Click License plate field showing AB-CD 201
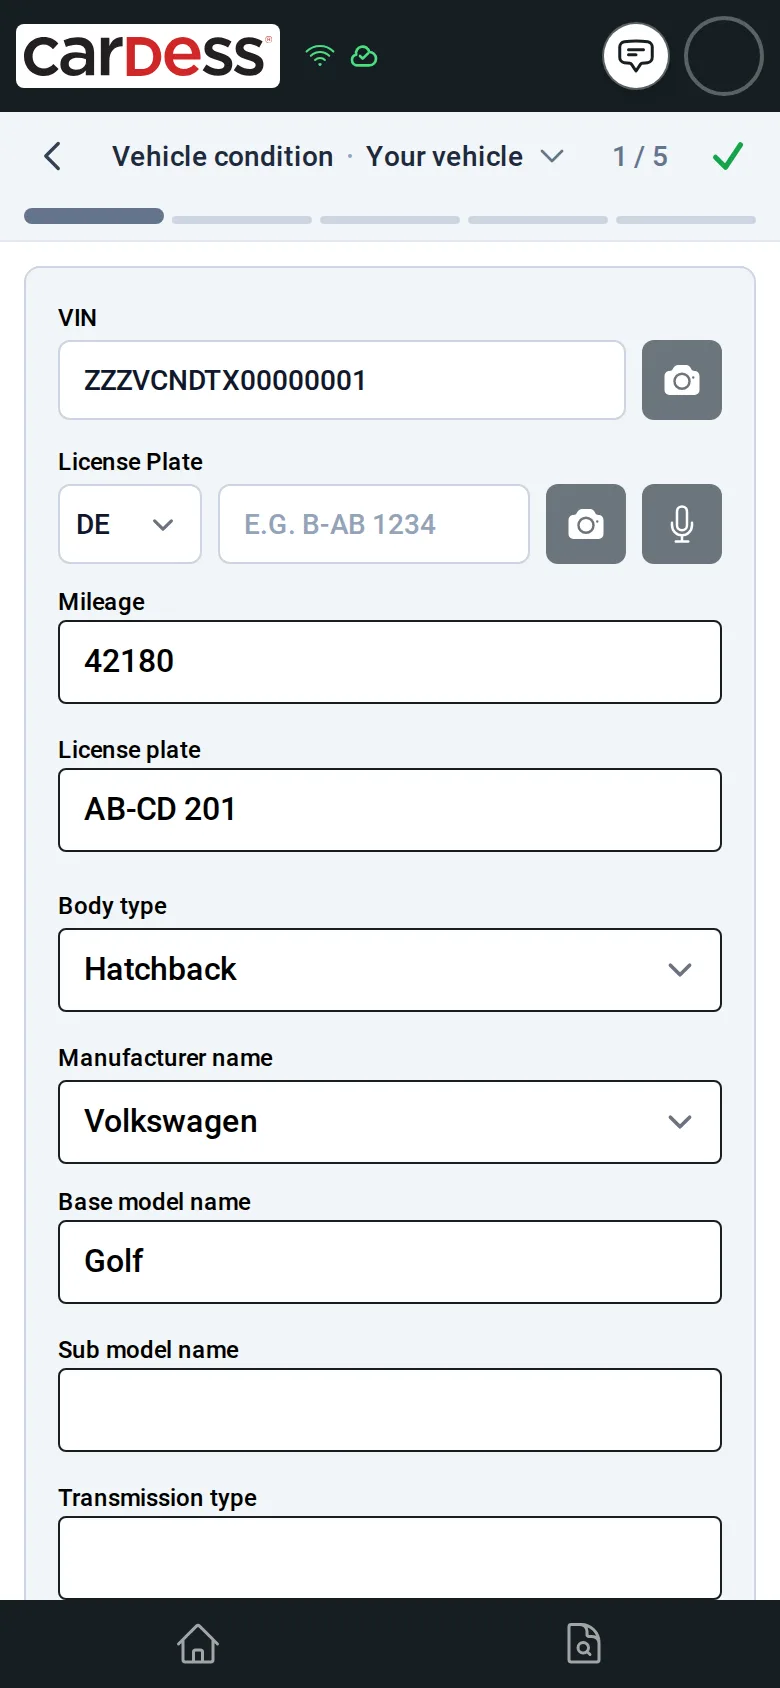Viewport: 780px width, 1688px height. tap(390, 810)
